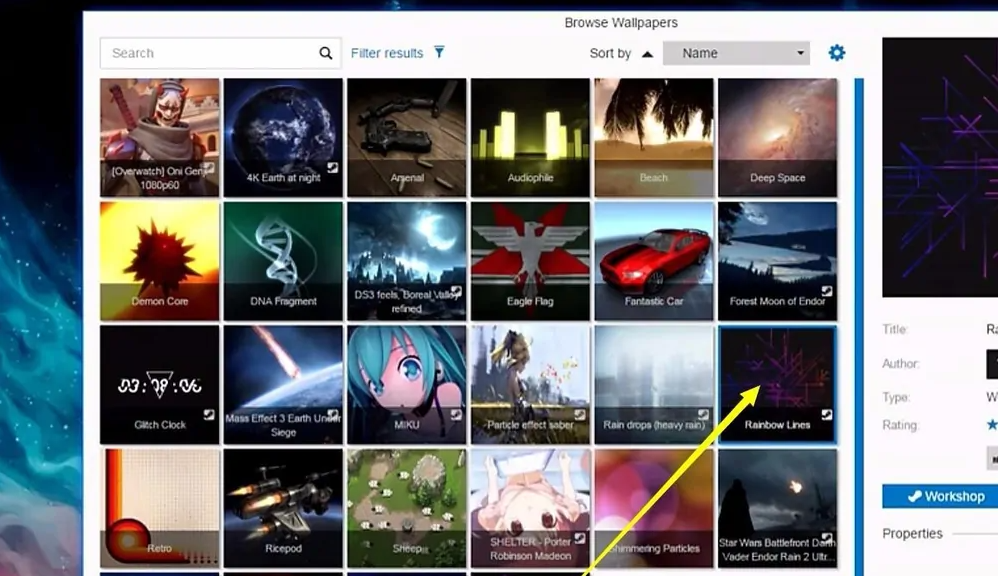This screenshot has width=998, height=576.
Task: Pick the Demon Core wallpaper
Action: coord(160,260)
